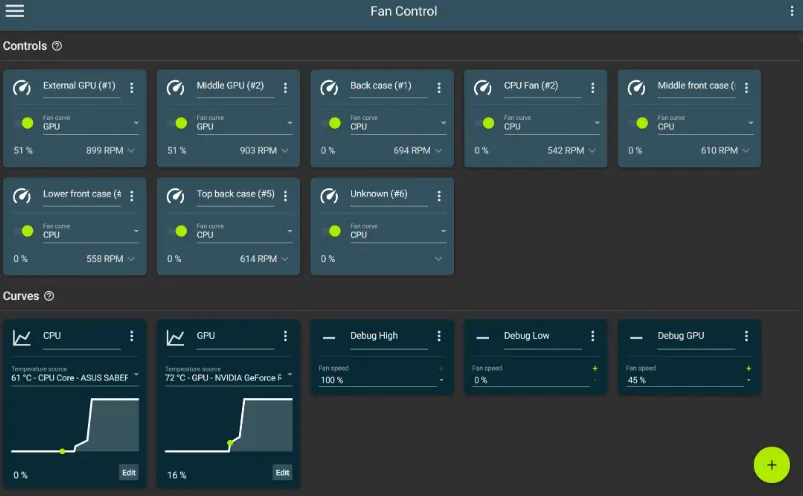Open options menu for External GPU (#1)

(132, 88)
